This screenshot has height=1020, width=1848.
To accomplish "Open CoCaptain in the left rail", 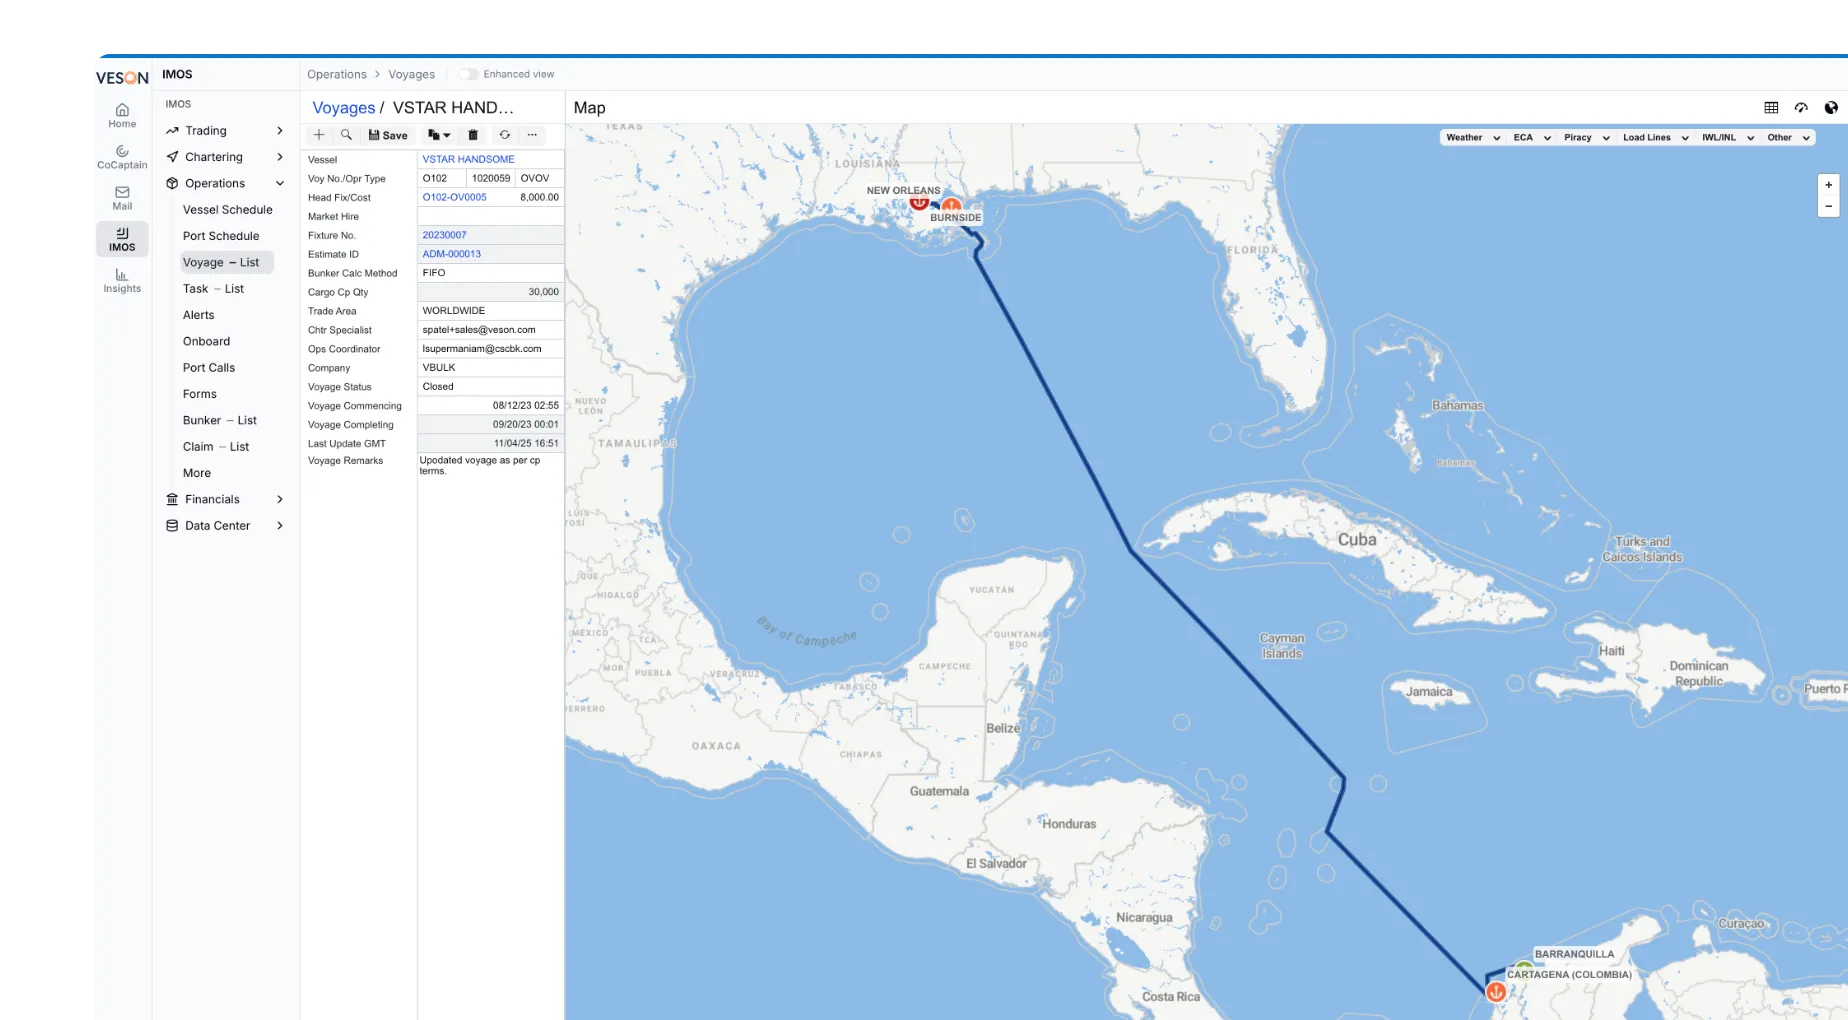I will click(122, 157).
